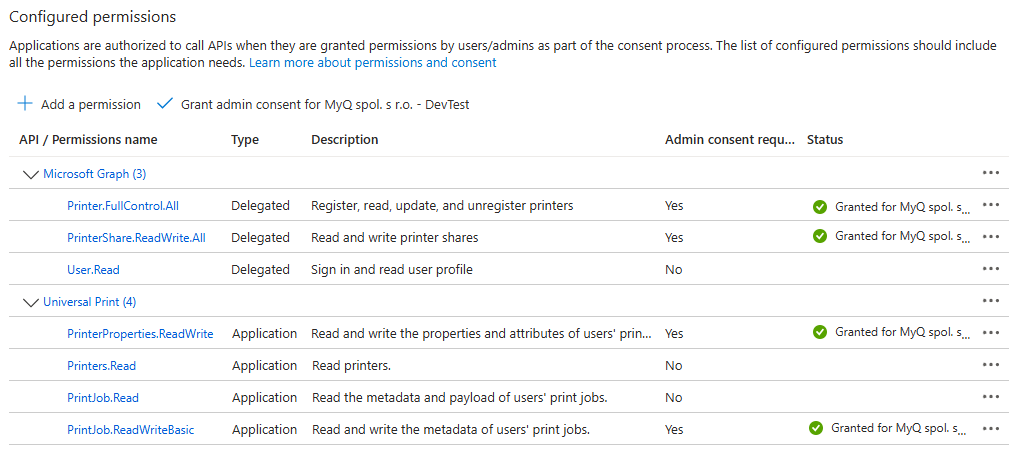Open ellipsis menu for Microsoft Graph group

[x=991, y=173]
